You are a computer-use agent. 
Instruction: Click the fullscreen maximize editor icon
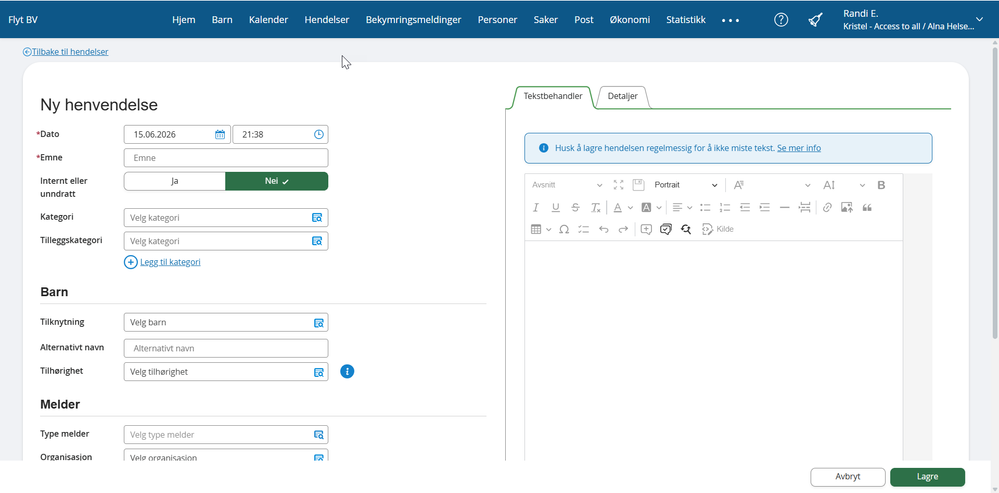point(618,185)
